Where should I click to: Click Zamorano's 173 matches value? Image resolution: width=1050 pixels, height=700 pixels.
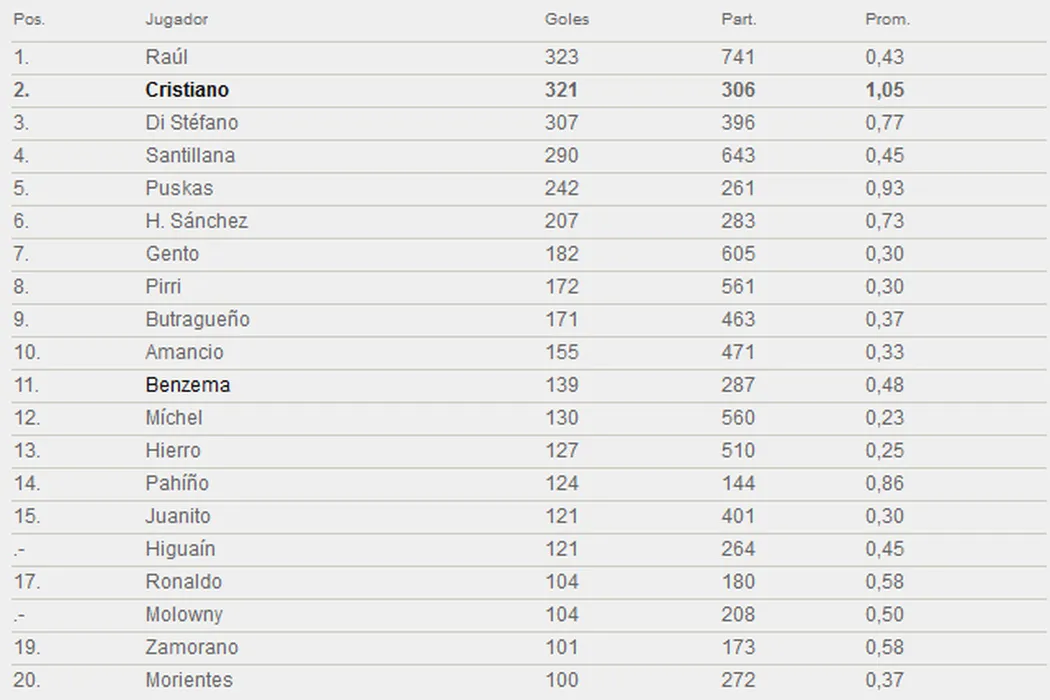738,647
